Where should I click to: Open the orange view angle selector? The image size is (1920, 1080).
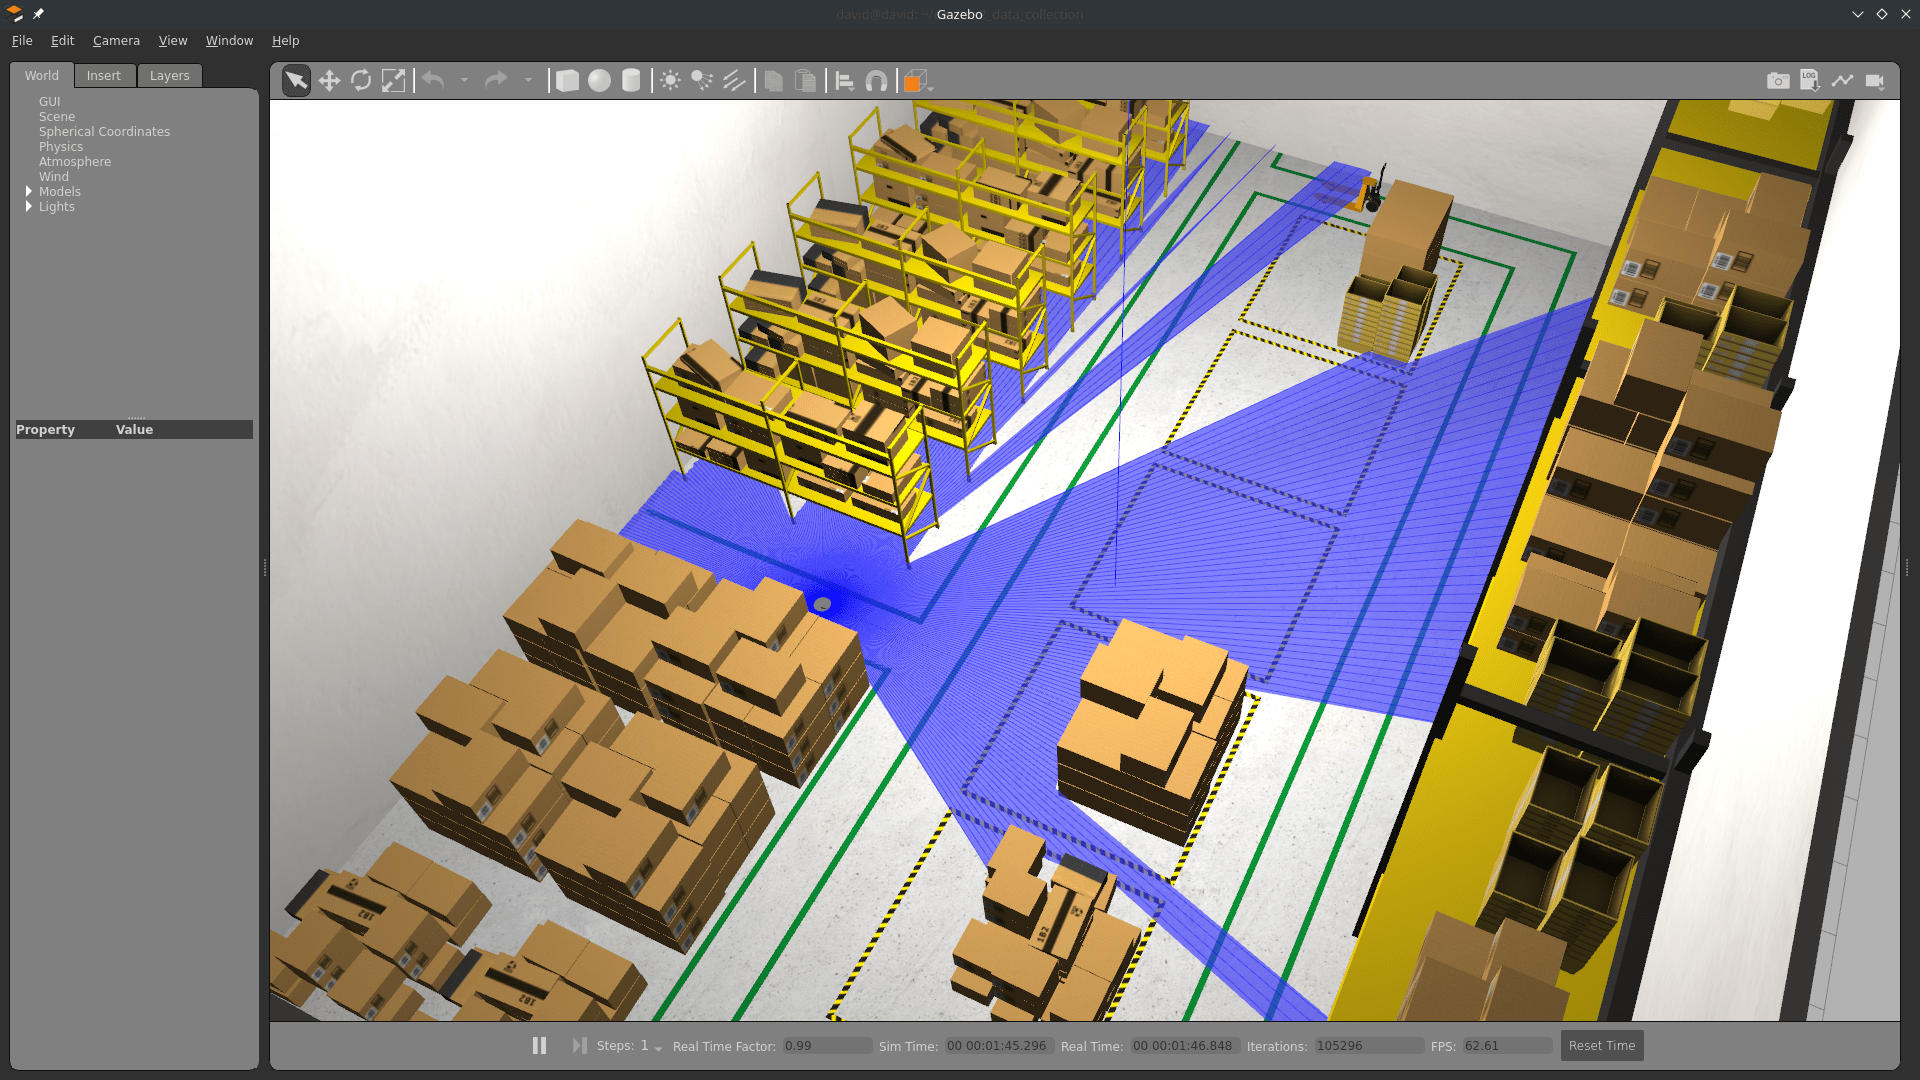click(917, 81)
